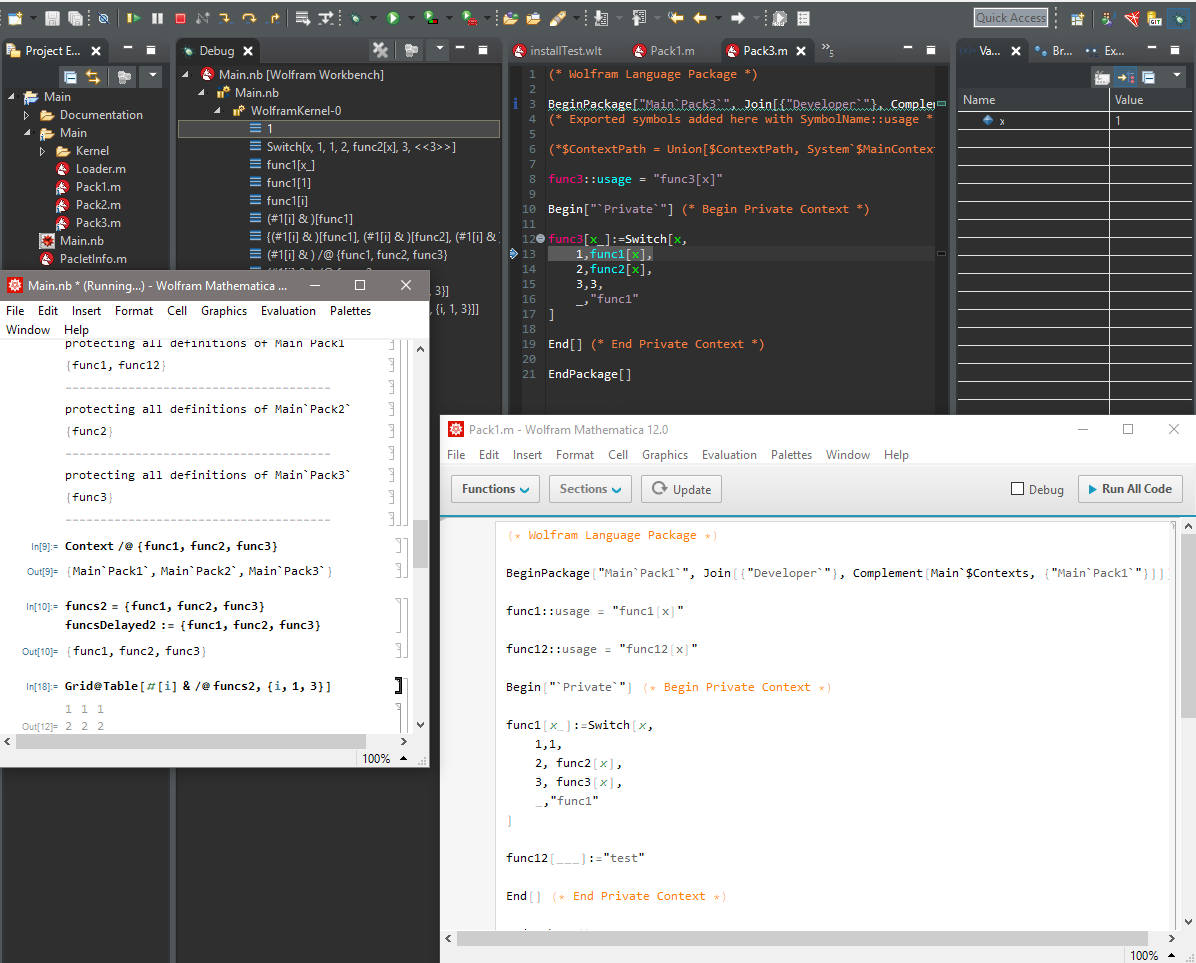This screenshot has width=1196, height=963.
Task: Click the New wizard icon in toolbar
Action: click(15, 18)
